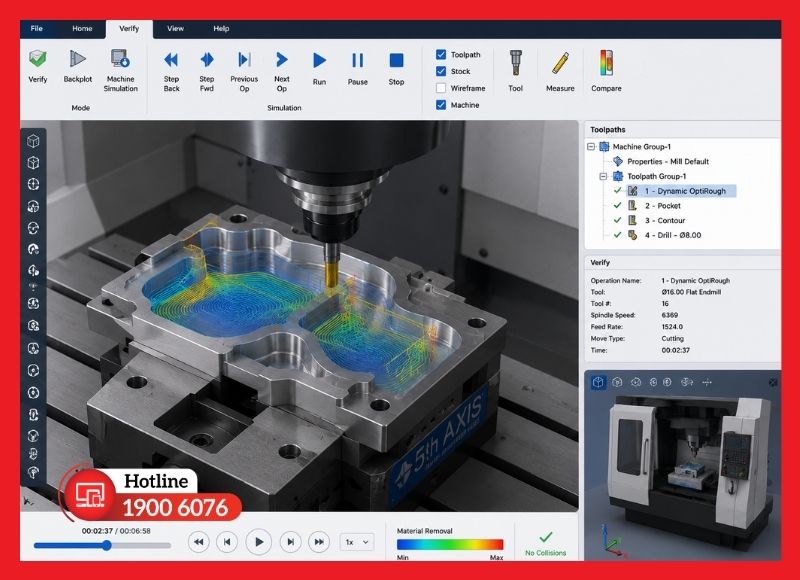The width and height of the screenshot is (800, 580).
Task: Open the Help tab
Action: [221, 29]
